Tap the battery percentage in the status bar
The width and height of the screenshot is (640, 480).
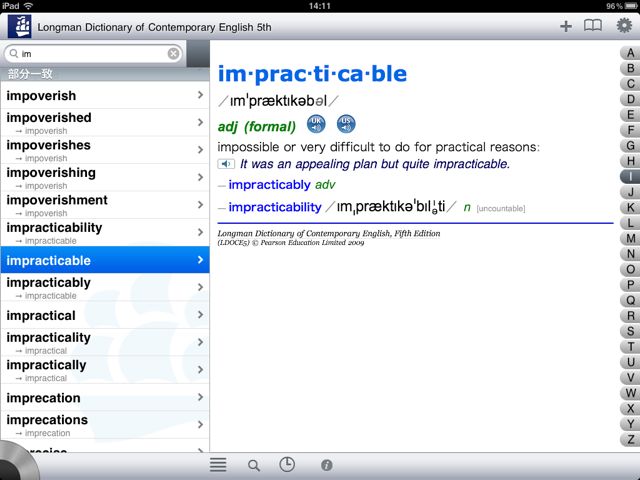[x=613, y=6]
